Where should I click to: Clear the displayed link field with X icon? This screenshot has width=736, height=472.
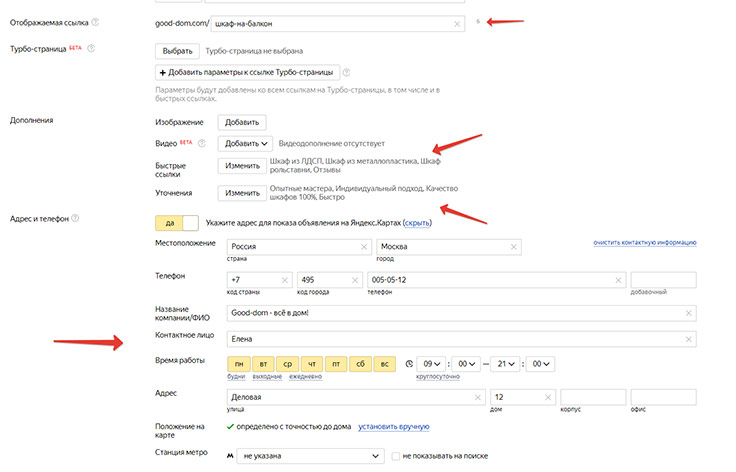click(457, 22)
